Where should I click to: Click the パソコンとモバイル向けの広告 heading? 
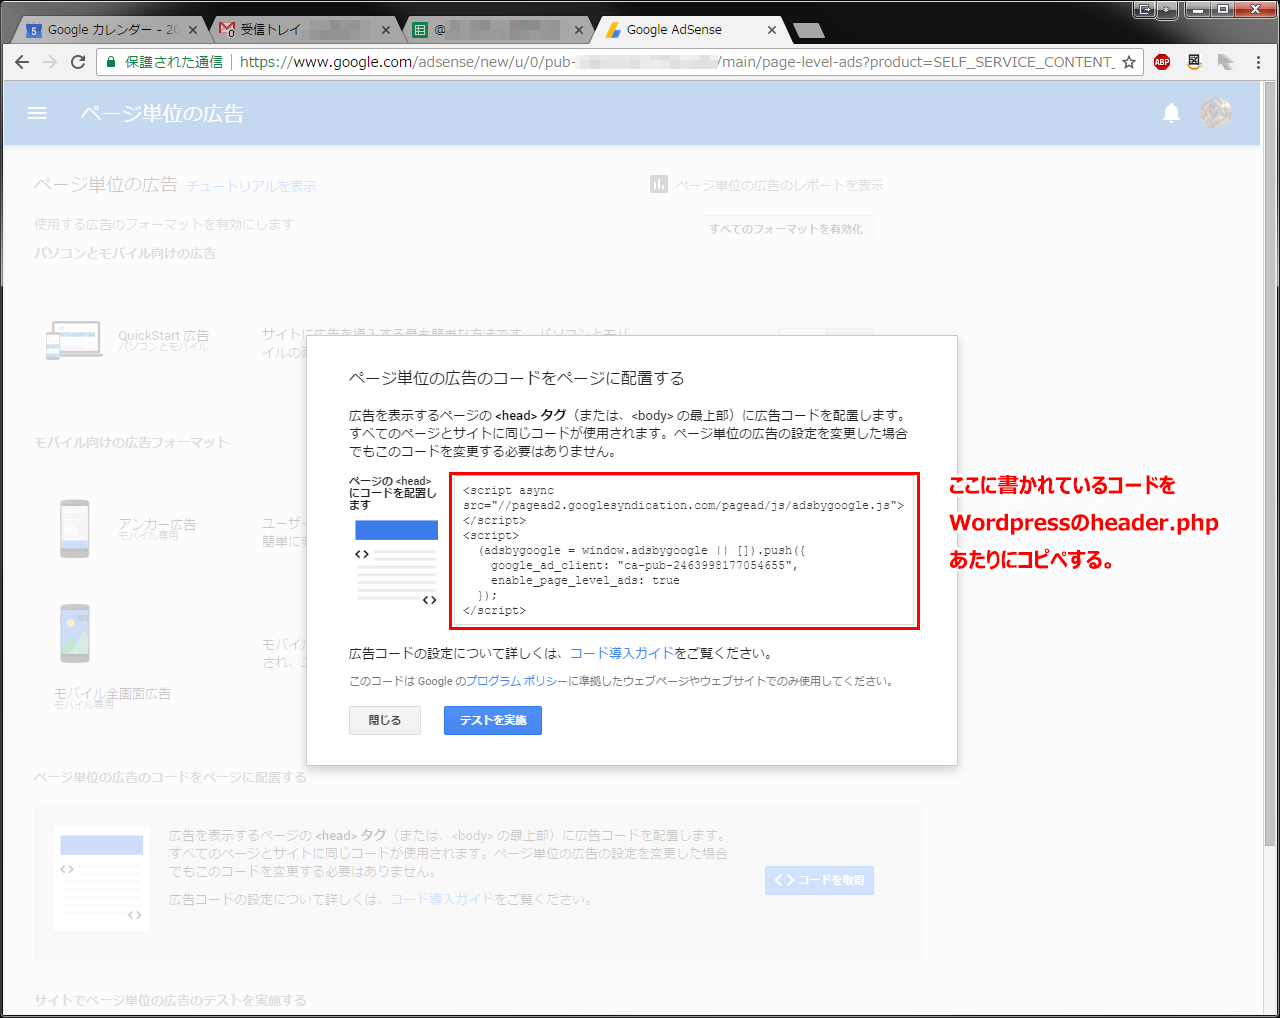pyautogui.click(x=125, y=253)
